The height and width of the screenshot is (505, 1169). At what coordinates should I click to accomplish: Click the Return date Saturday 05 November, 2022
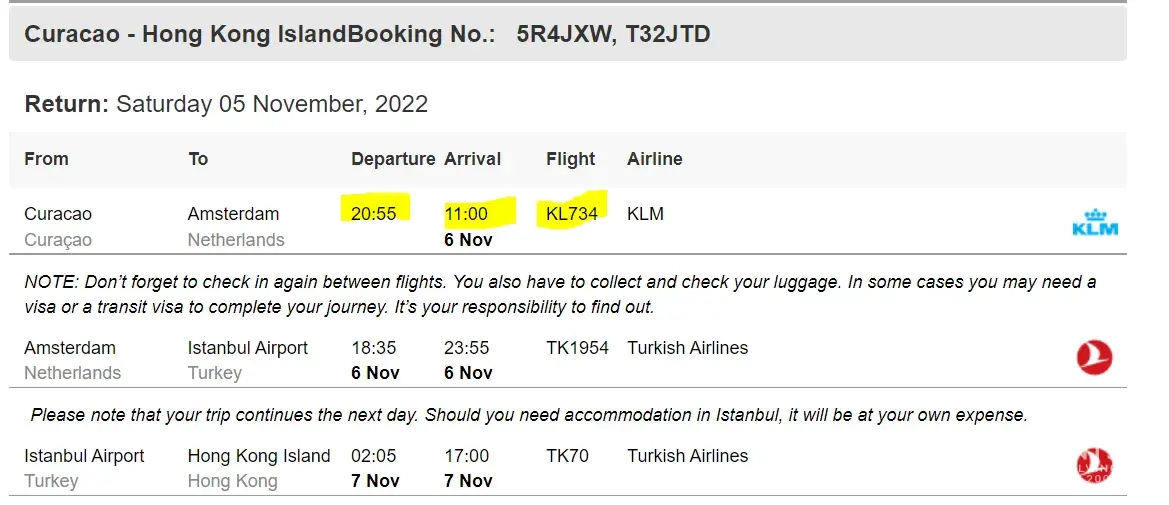(272, 104)
